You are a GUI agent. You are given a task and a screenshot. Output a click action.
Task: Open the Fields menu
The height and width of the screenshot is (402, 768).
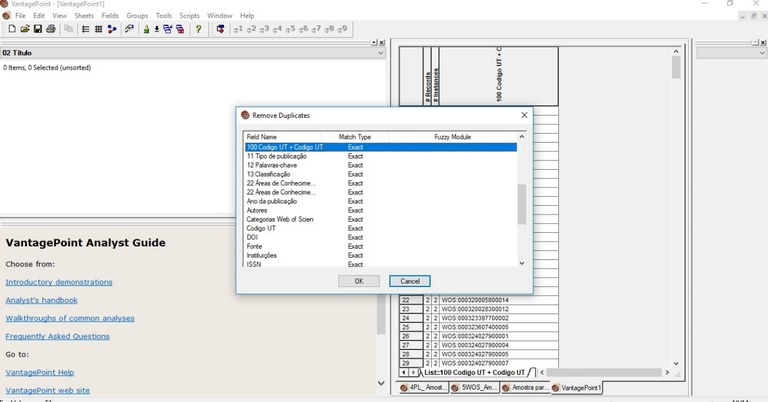[x=110, y=16]
